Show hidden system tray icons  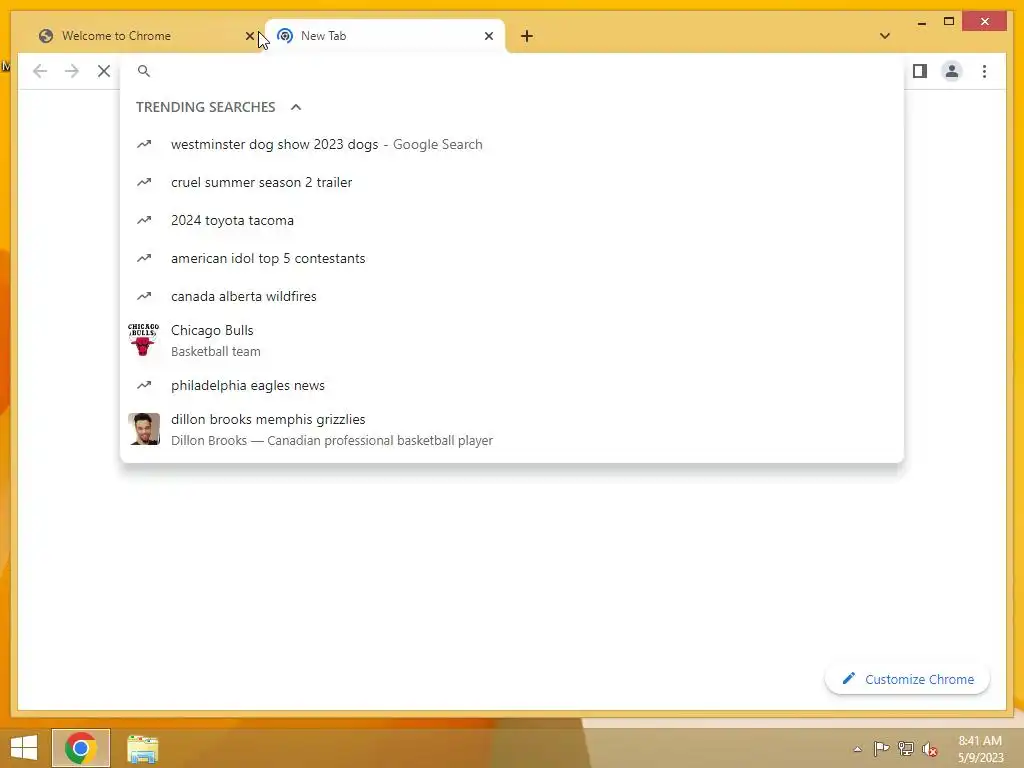point(857,749)
